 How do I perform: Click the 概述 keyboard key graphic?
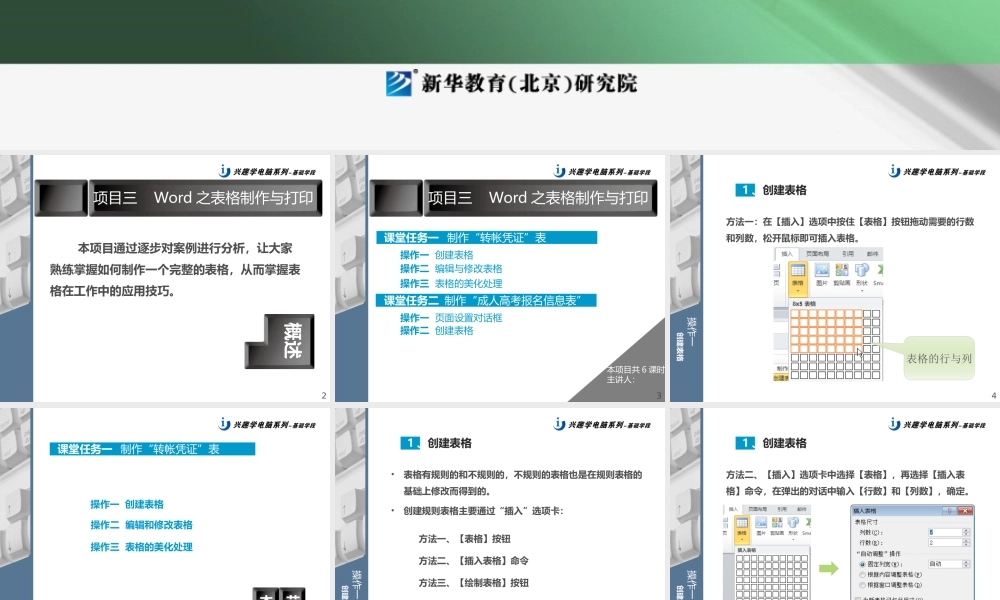click(280, 341)
